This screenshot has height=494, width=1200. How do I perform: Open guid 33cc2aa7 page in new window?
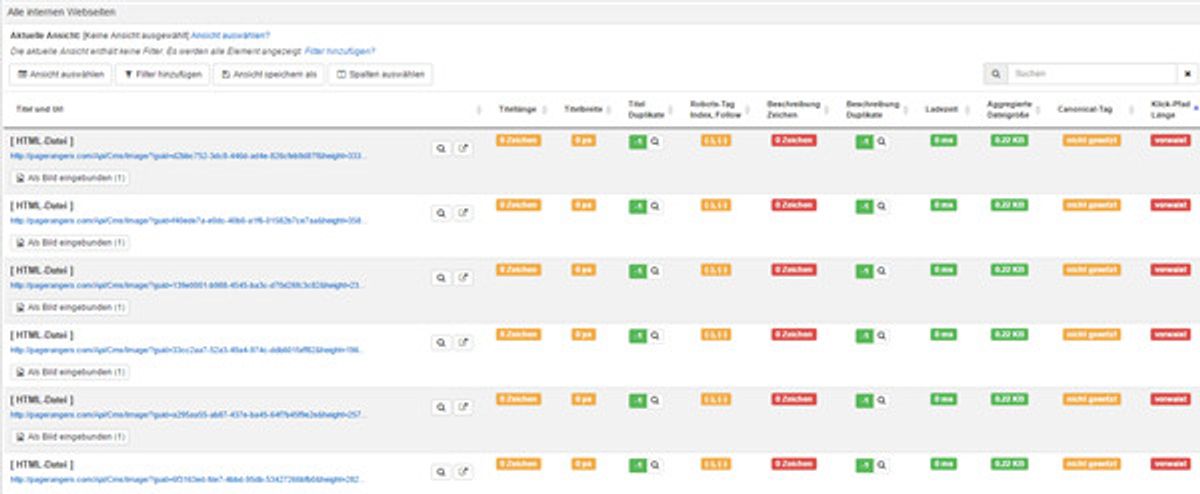(464, 342)
